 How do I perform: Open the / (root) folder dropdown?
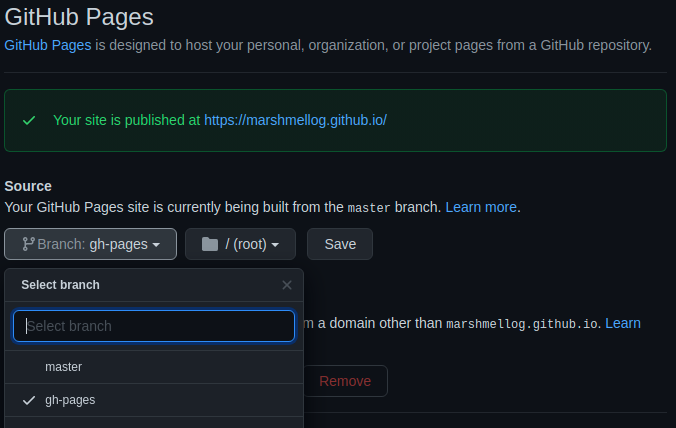pyautogui.click(x=241, y=244)
